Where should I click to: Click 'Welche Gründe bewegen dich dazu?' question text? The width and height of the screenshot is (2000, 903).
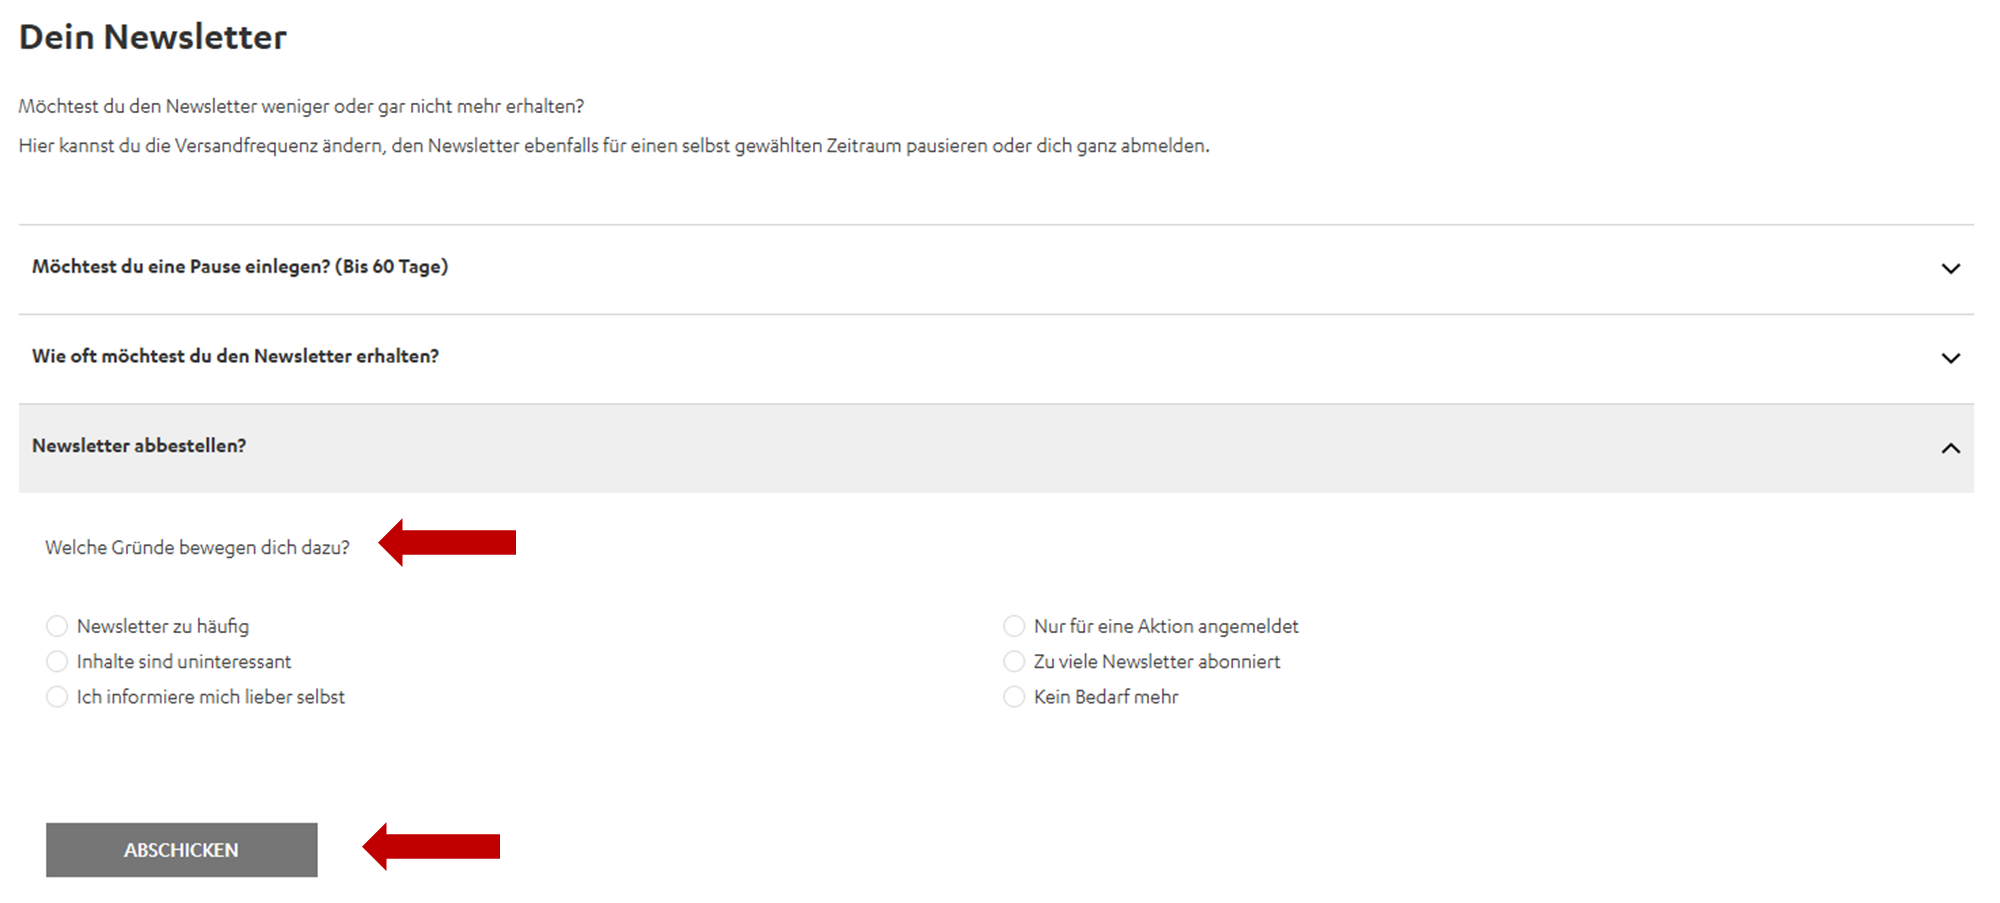click(x=197, y=547)
